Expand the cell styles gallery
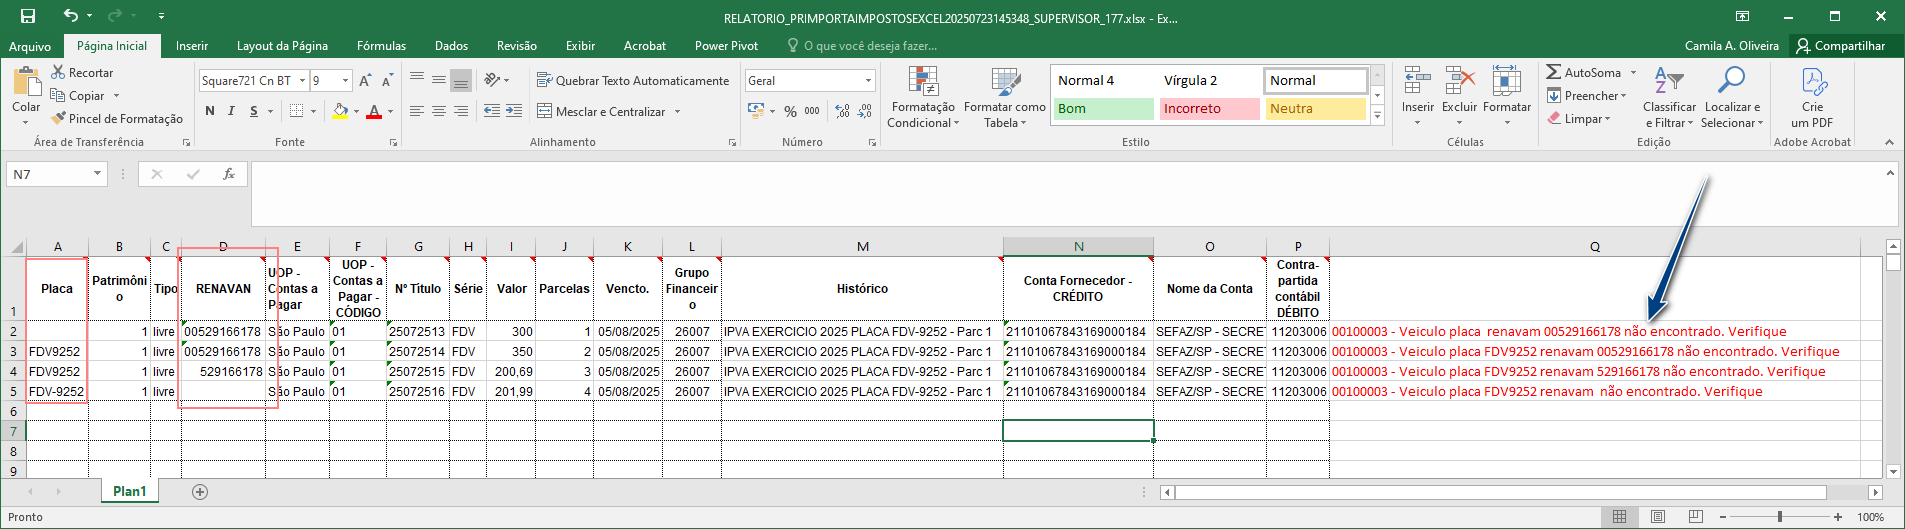Viewport: 1905px width, 529px height. click(1377, 116)
